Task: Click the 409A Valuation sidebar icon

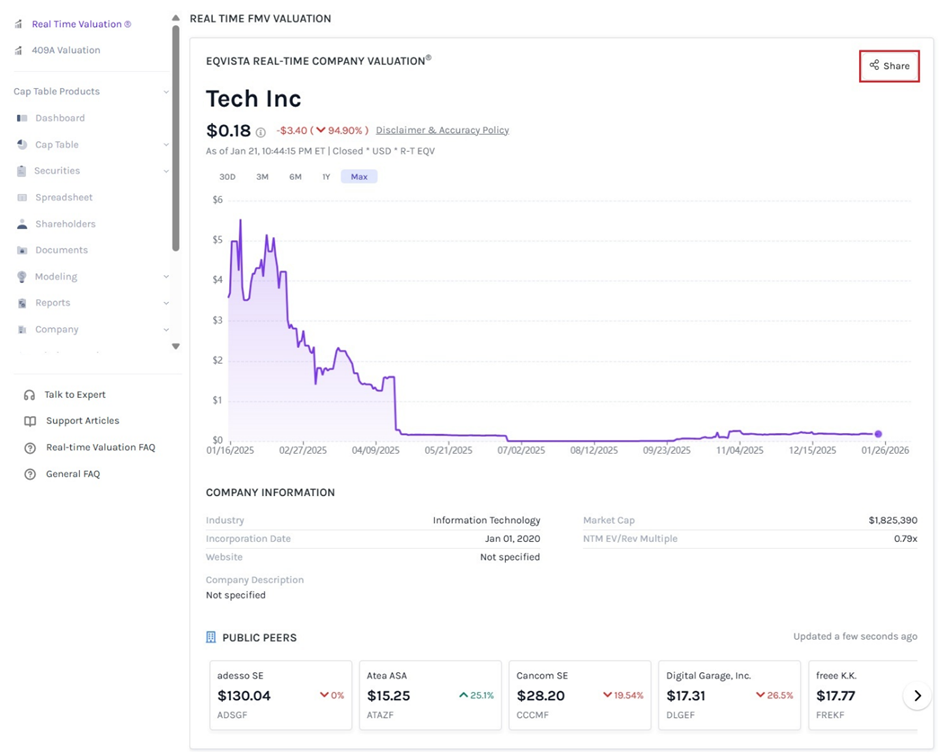Action: point(19,50)
